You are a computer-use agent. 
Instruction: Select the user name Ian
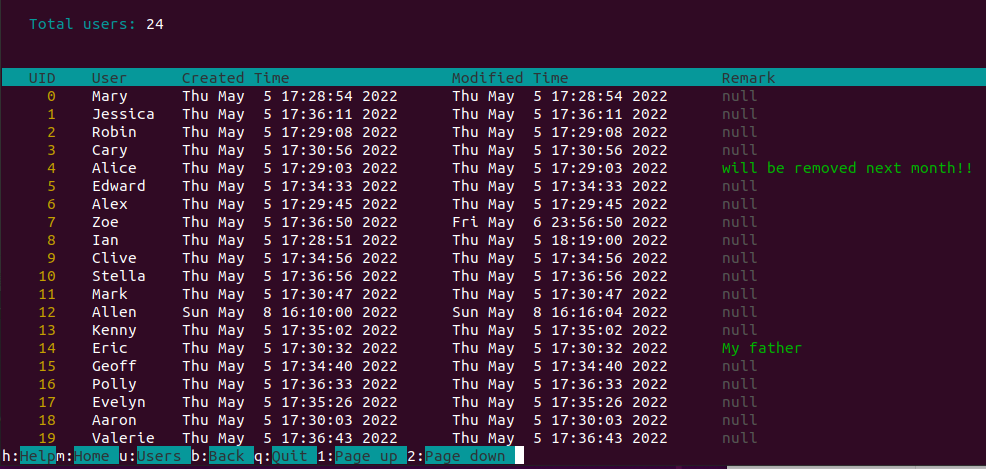(x=105, y=240)
